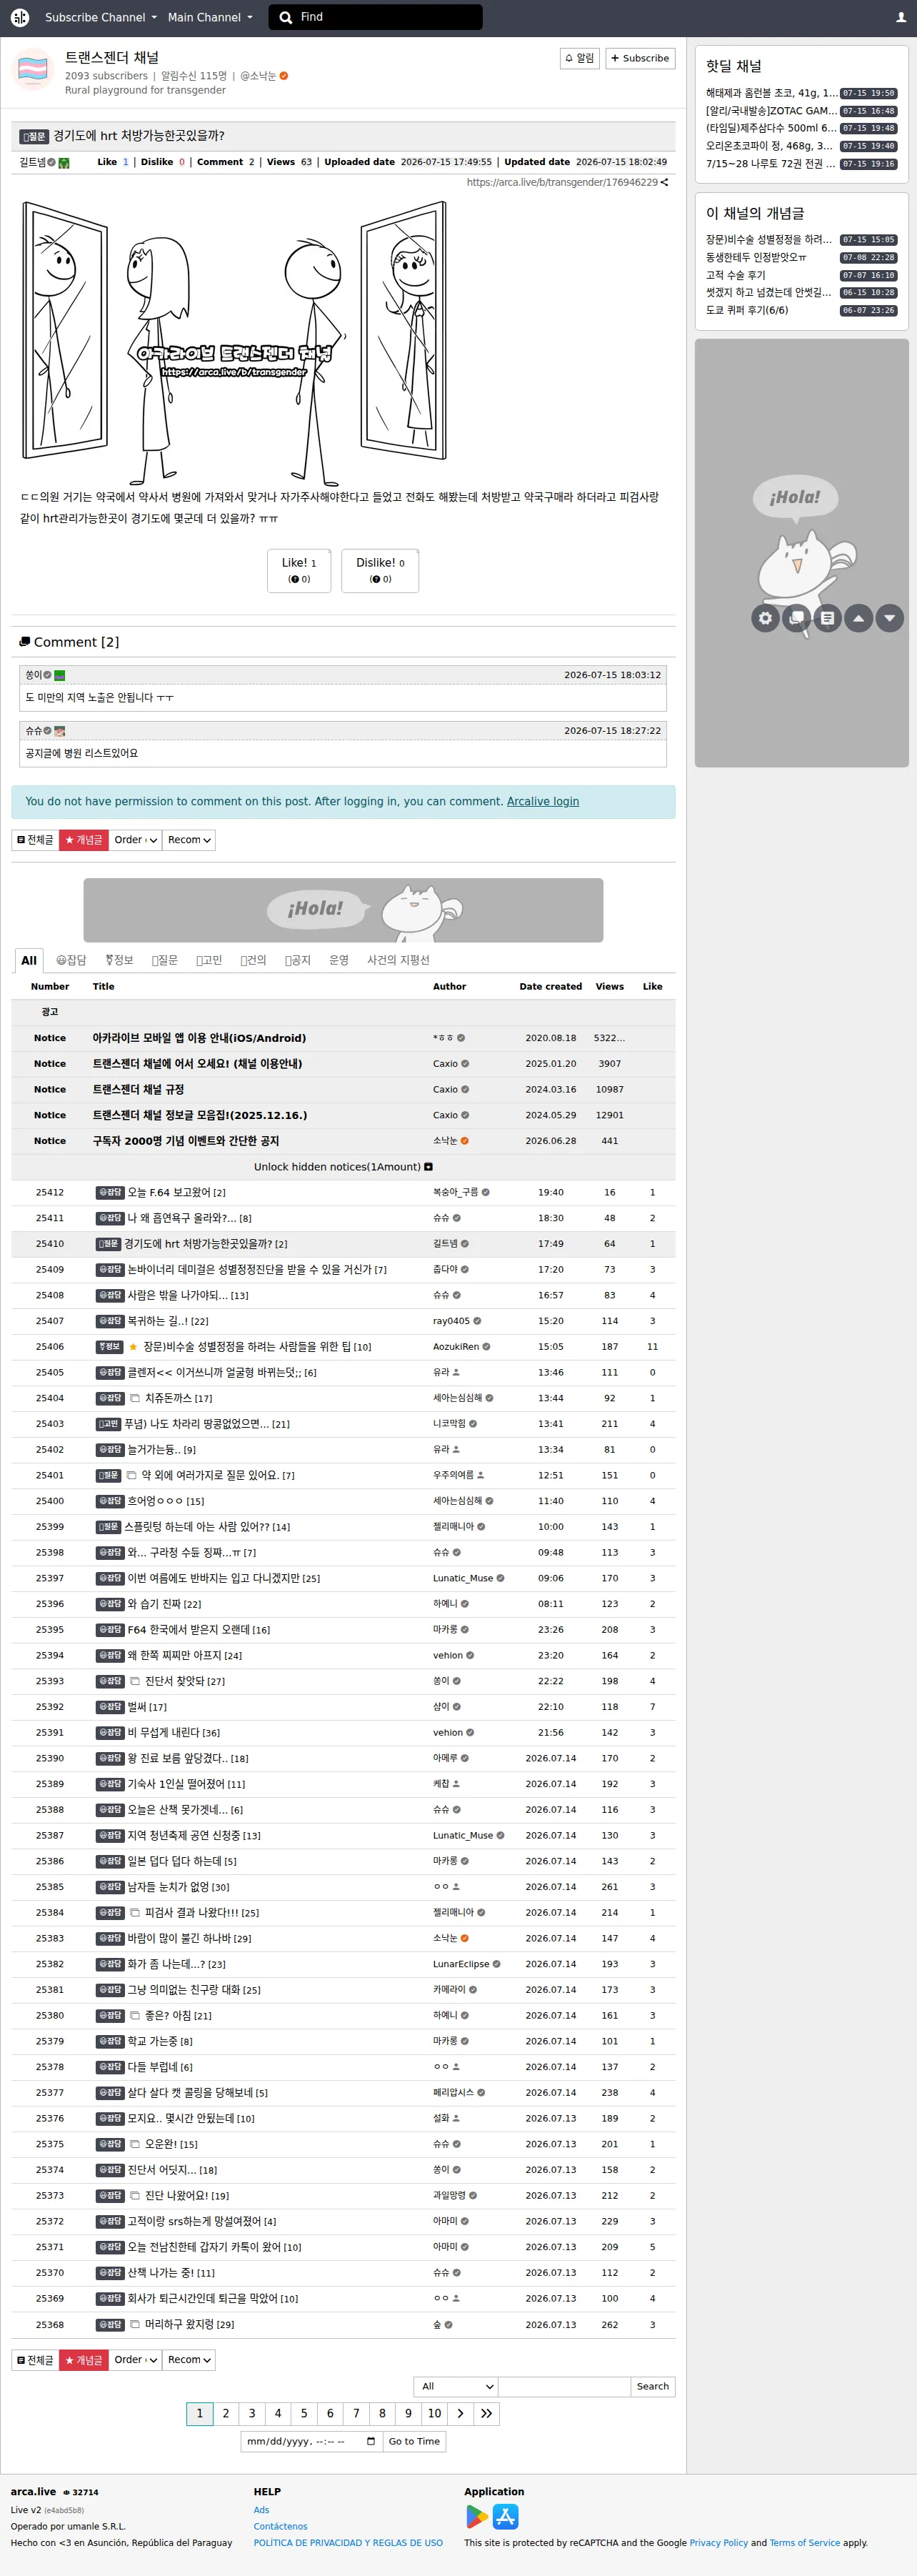
Task: Open the search target All dropdown
Action: tap(456, 2386)
